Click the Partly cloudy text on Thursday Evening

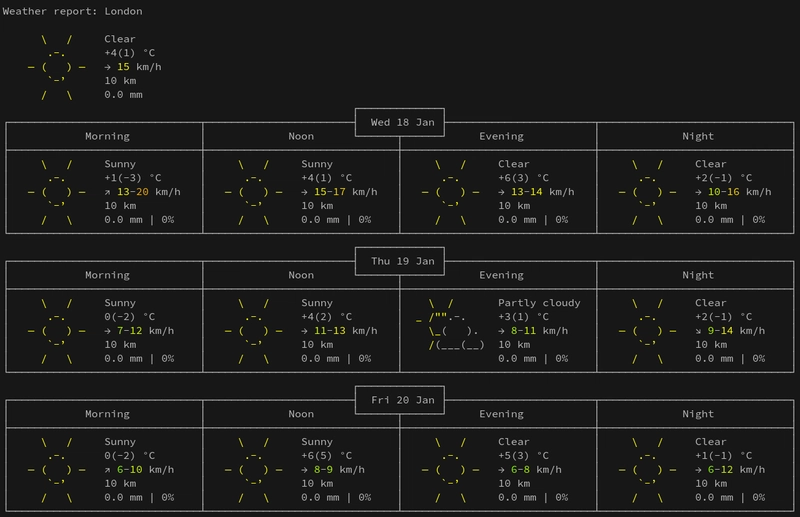coord(539,303)
